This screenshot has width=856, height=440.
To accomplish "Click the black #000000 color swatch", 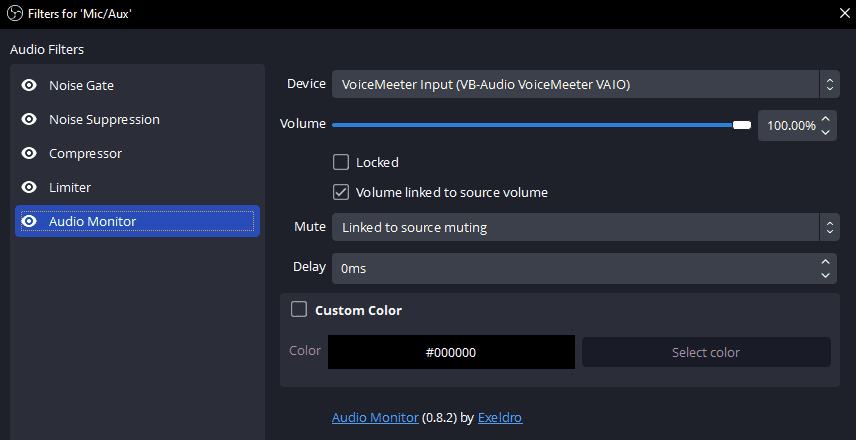I will [x=451, y=352].
